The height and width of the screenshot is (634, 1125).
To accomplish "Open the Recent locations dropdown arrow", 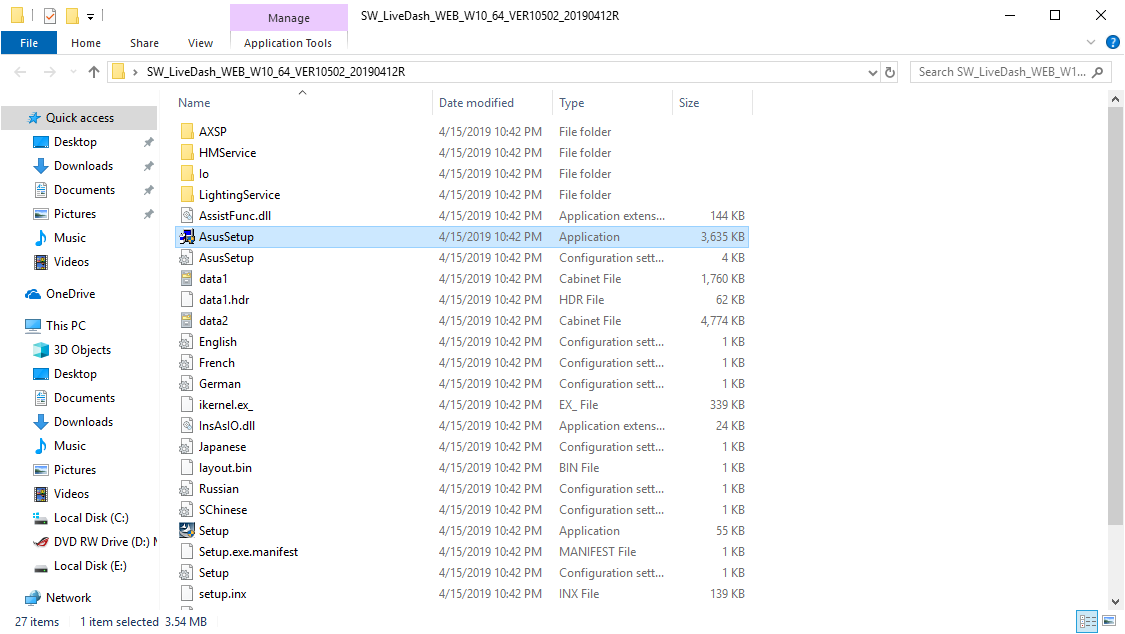I will click(x=72, y=72).
